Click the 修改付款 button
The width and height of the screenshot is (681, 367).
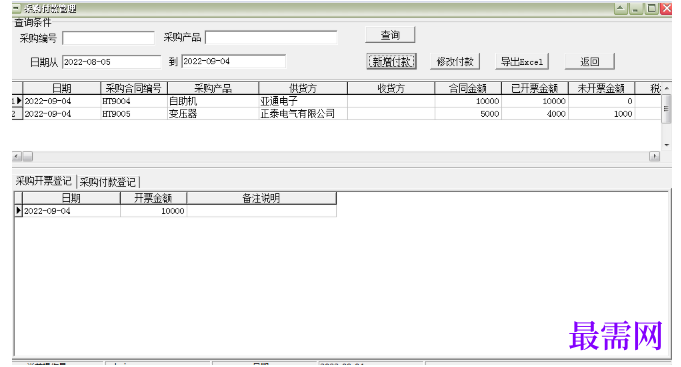(455, 62)
